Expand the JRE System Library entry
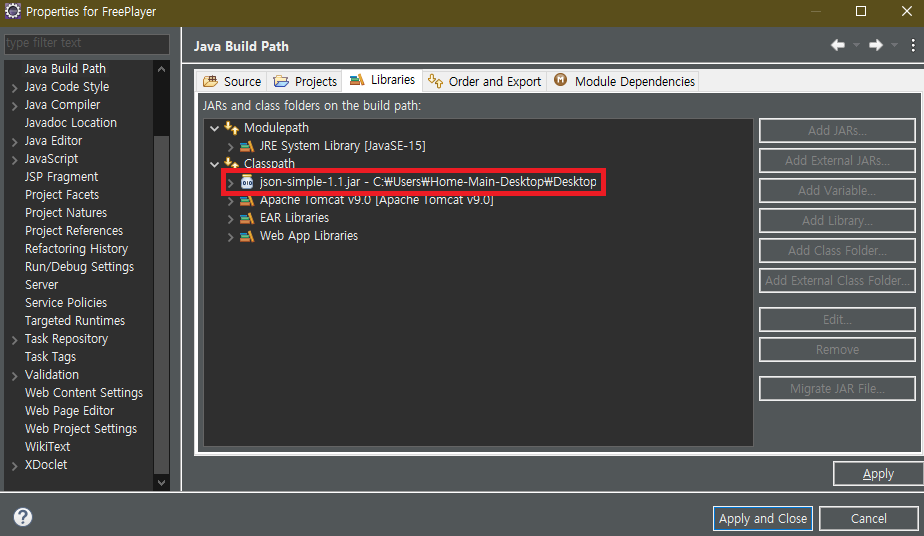Screen dimensions: 924x536 coord(230,147)
